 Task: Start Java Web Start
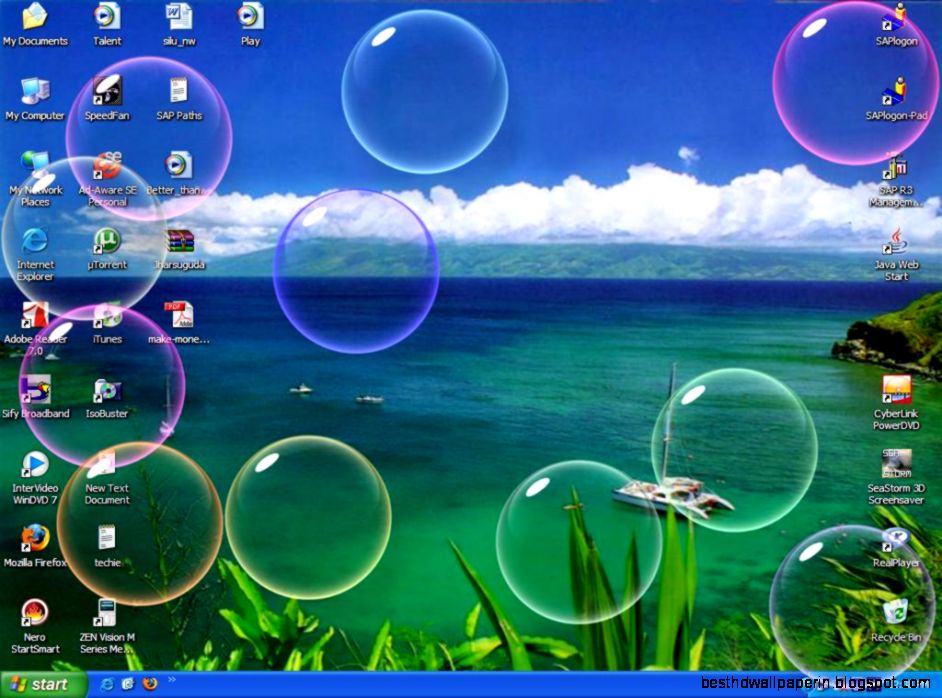(x=893, y=247)
